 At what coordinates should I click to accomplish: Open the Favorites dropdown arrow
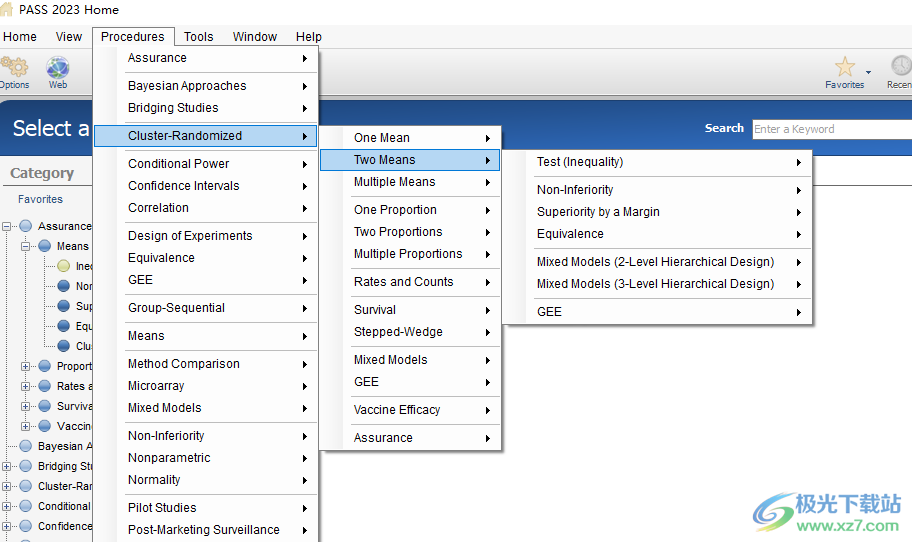pos(868,72)
